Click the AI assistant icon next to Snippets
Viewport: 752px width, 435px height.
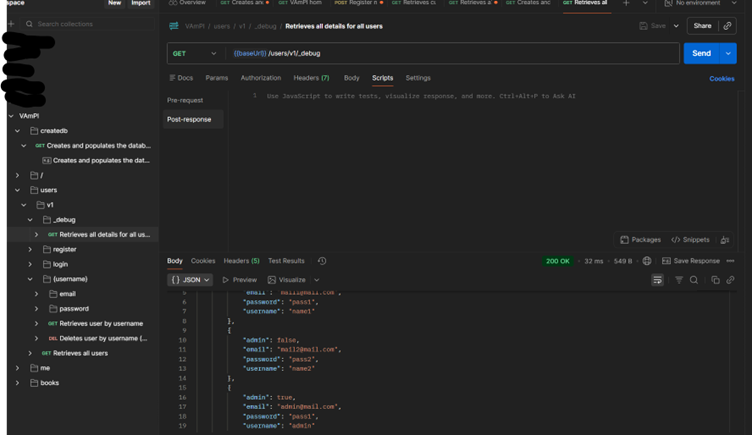[725, 240]
